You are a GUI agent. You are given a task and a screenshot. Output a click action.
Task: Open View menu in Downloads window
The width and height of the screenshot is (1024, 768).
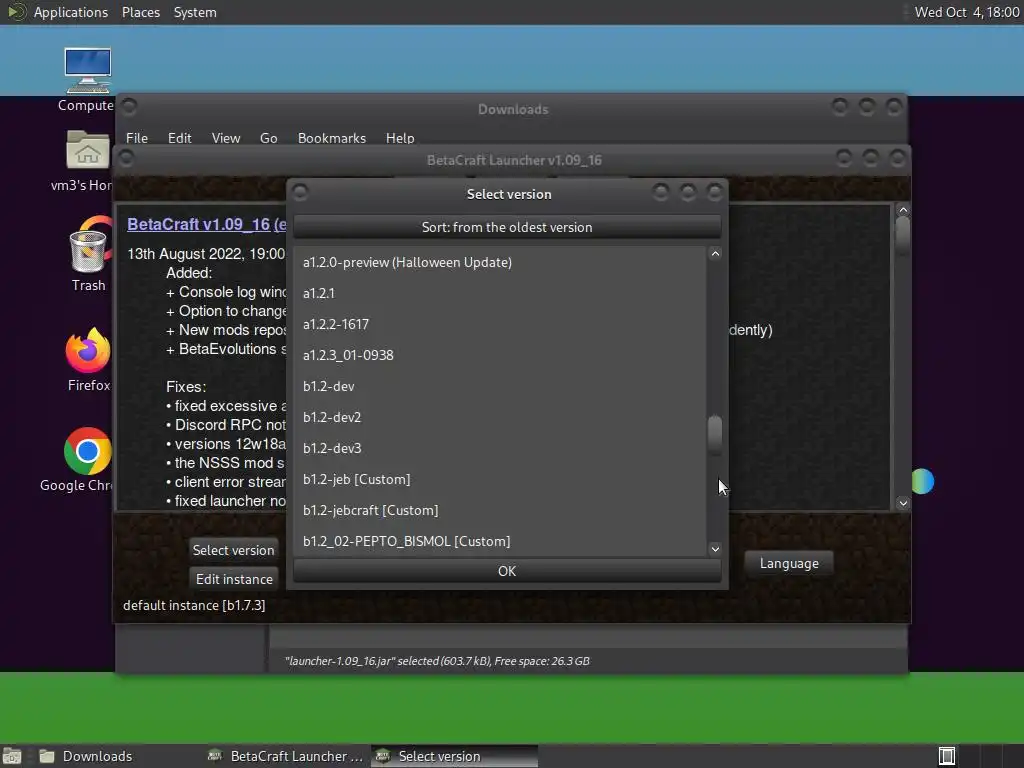[x=225, y=138]
